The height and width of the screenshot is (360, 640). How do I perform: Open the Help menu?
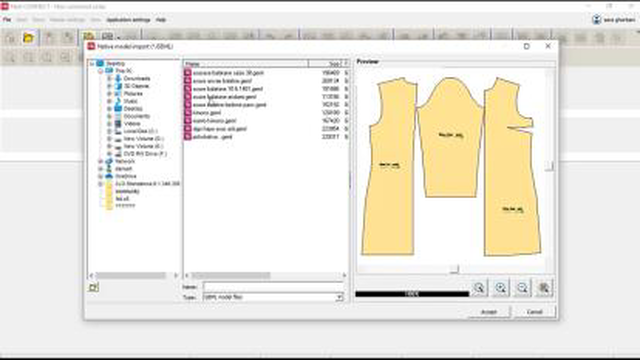(161, 20)
